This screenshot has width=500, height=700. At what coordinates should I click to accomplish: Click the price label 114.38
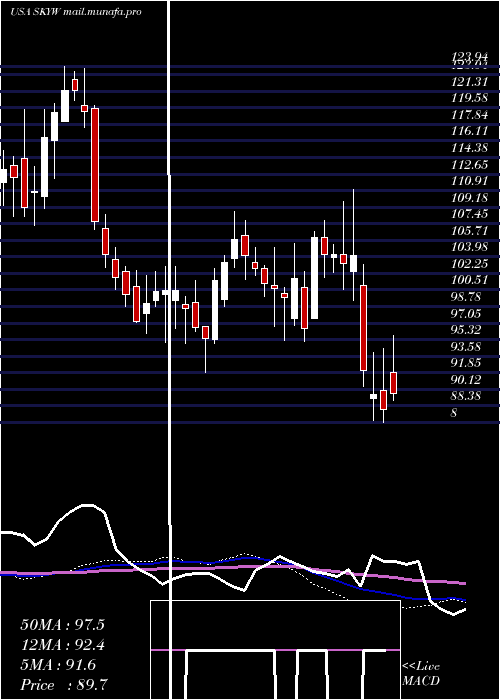tap(470, 147)
